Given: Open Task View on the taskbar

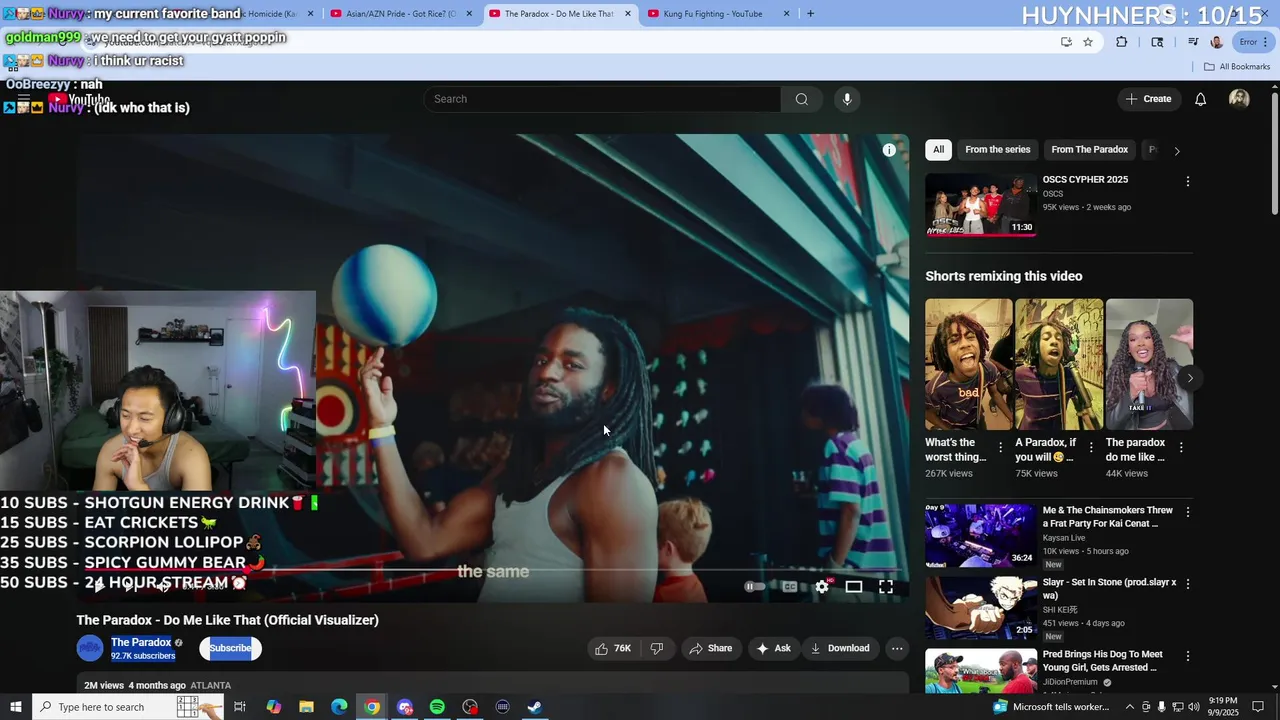Looking at the screenshot, I should click(x=240, y=707).
